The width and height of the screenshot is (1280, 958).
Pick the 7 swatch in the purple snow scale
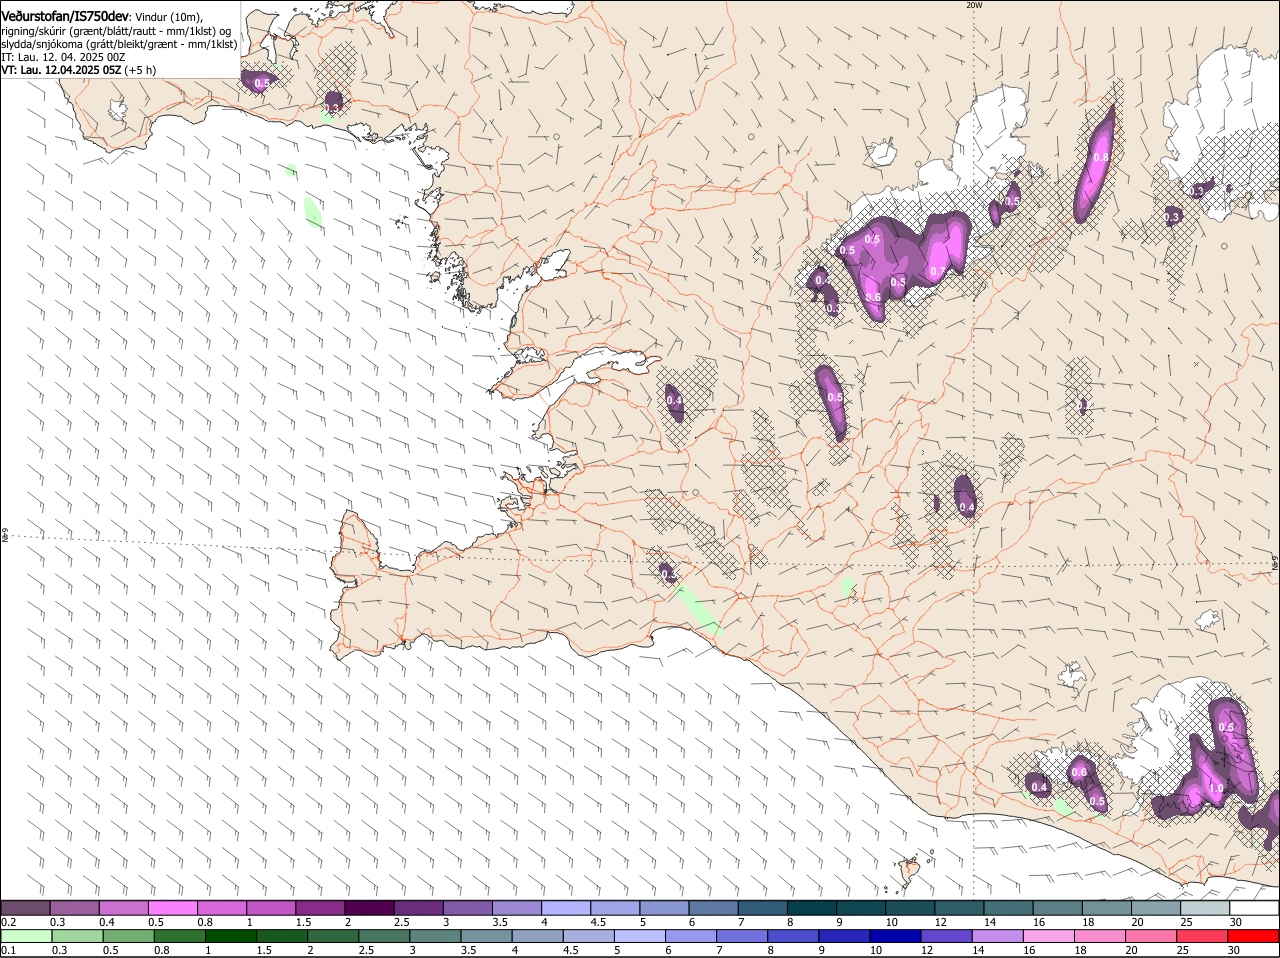click(763, 908)
